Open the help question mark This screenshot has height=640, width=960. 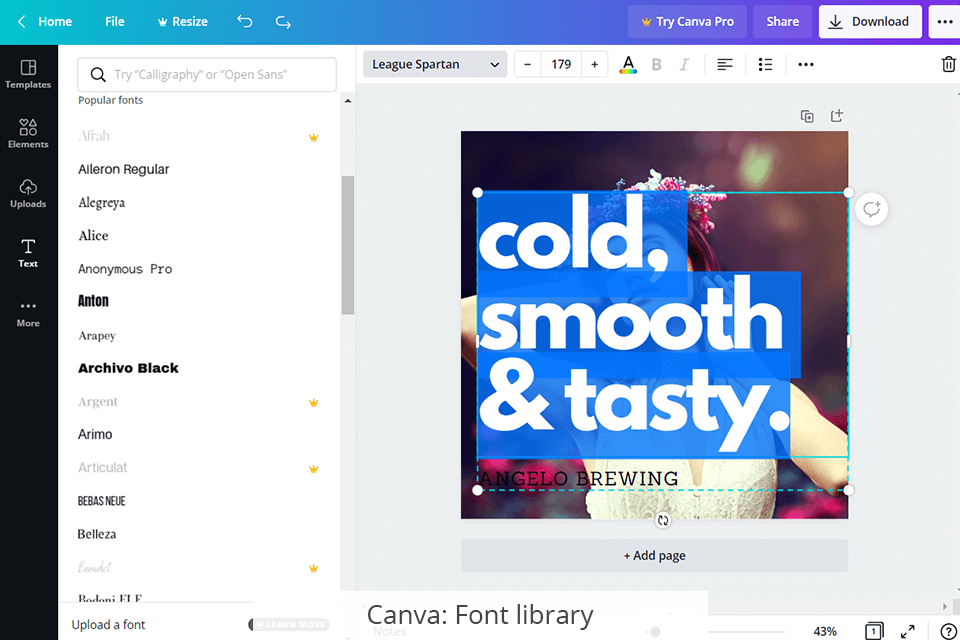[948, 631]
